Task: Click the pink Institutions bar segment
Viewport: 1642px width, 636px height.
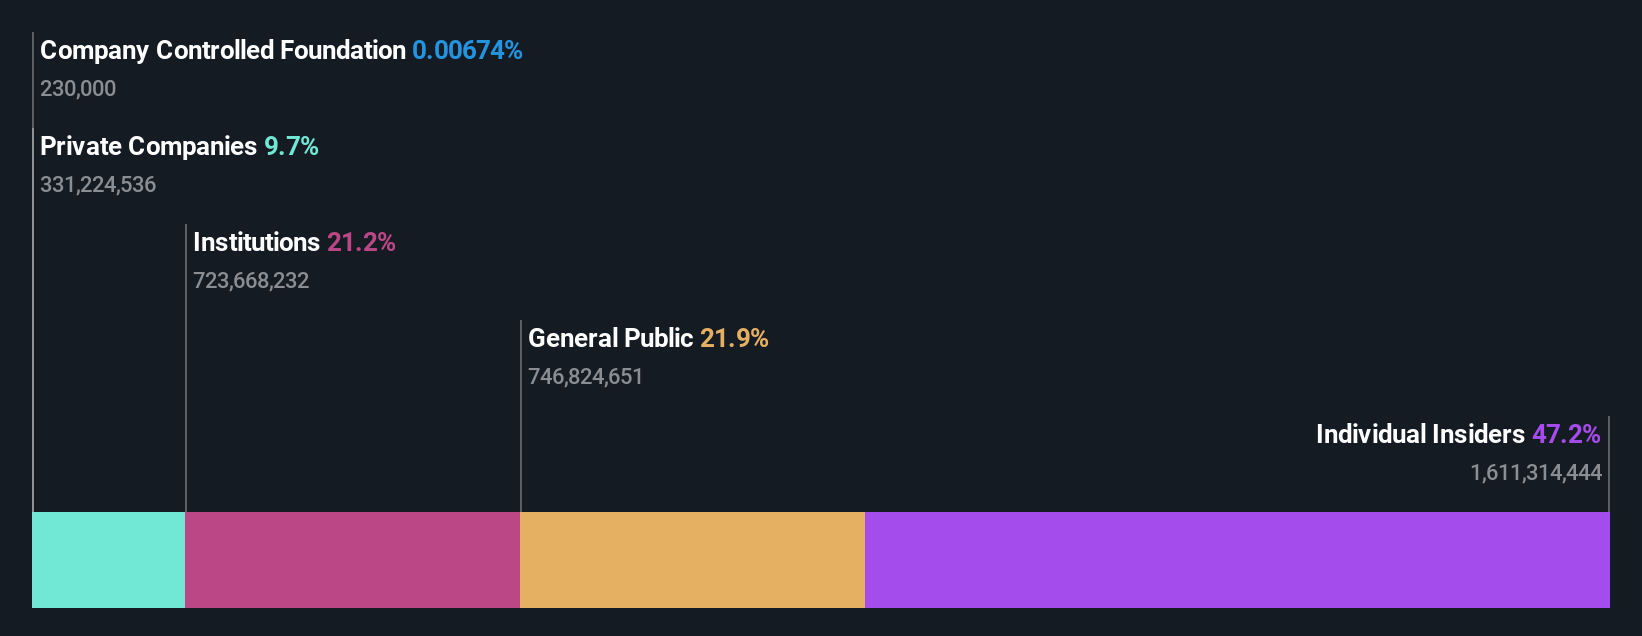Action: click(353, 560)
